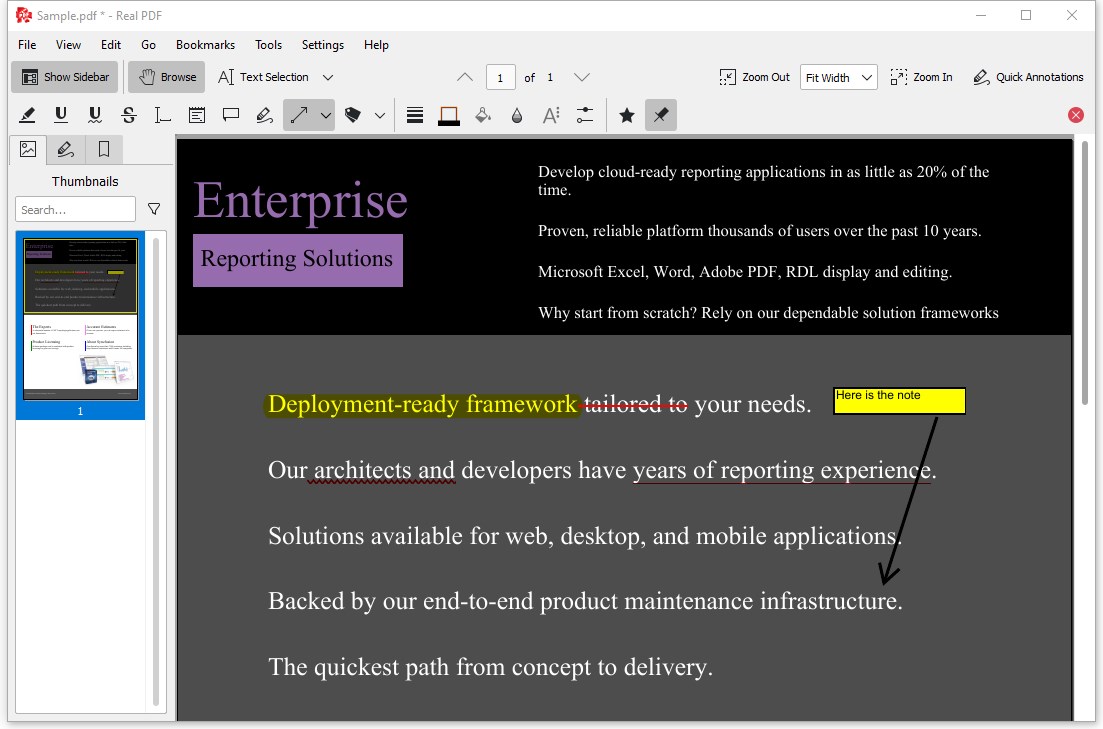Click the star bookmark annotation icon
This screenshot has height=729, width=1103.
[x=627, y=115]
